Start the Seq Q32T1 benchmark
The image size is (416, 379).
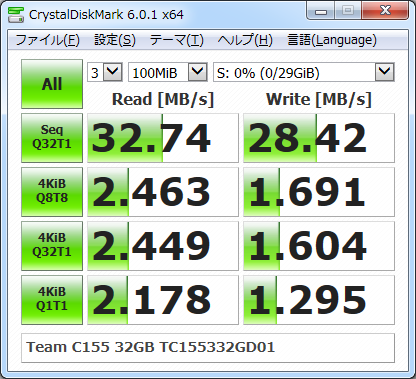click(x=52, y=138)
